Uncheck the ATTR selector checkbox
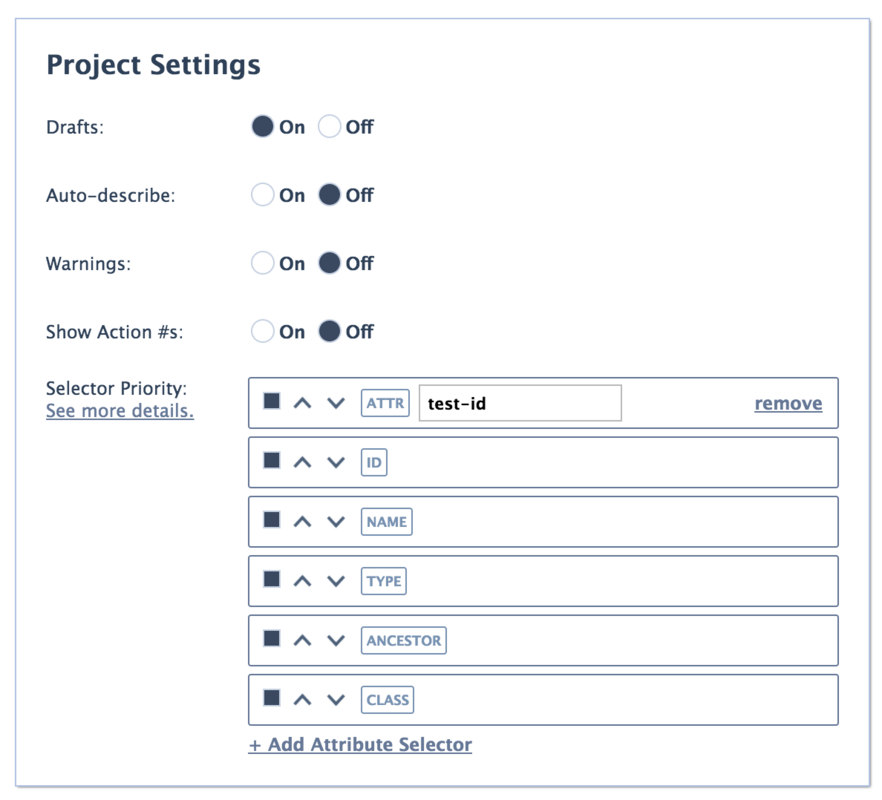Image resolution: width=882 pixels, height=800 pixels. 272,401
